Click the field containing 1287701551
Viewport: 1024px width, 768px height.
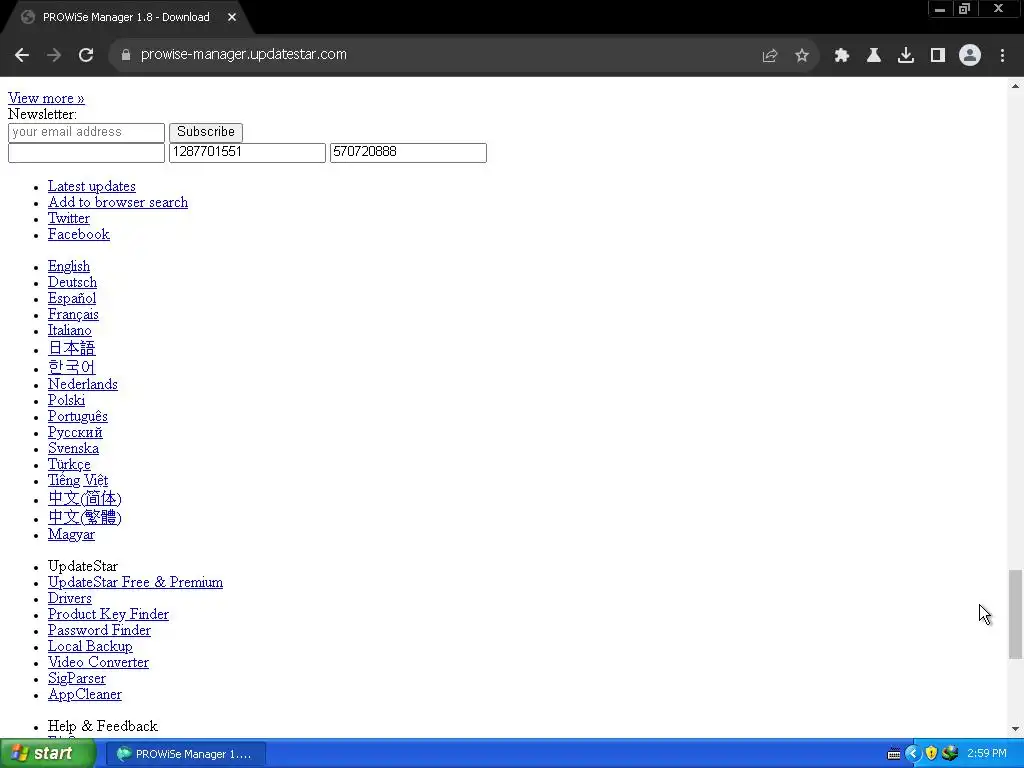(x=248, y=153)
